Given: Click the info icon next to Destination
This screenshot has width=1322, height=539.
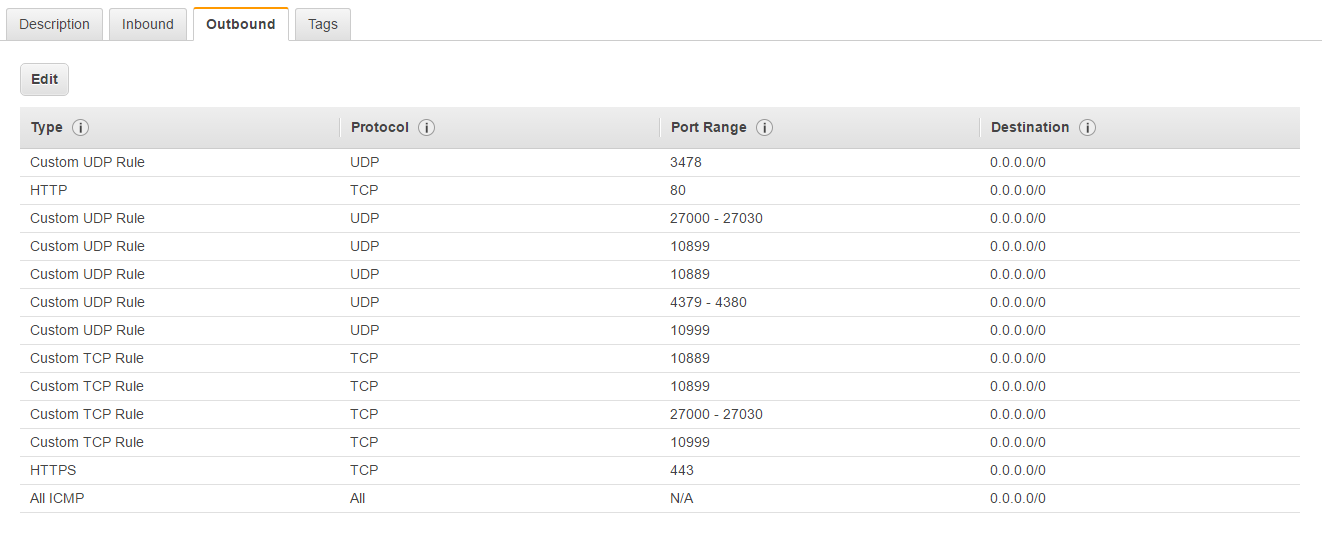Looking at the screenshot, I should (1087, 128).
